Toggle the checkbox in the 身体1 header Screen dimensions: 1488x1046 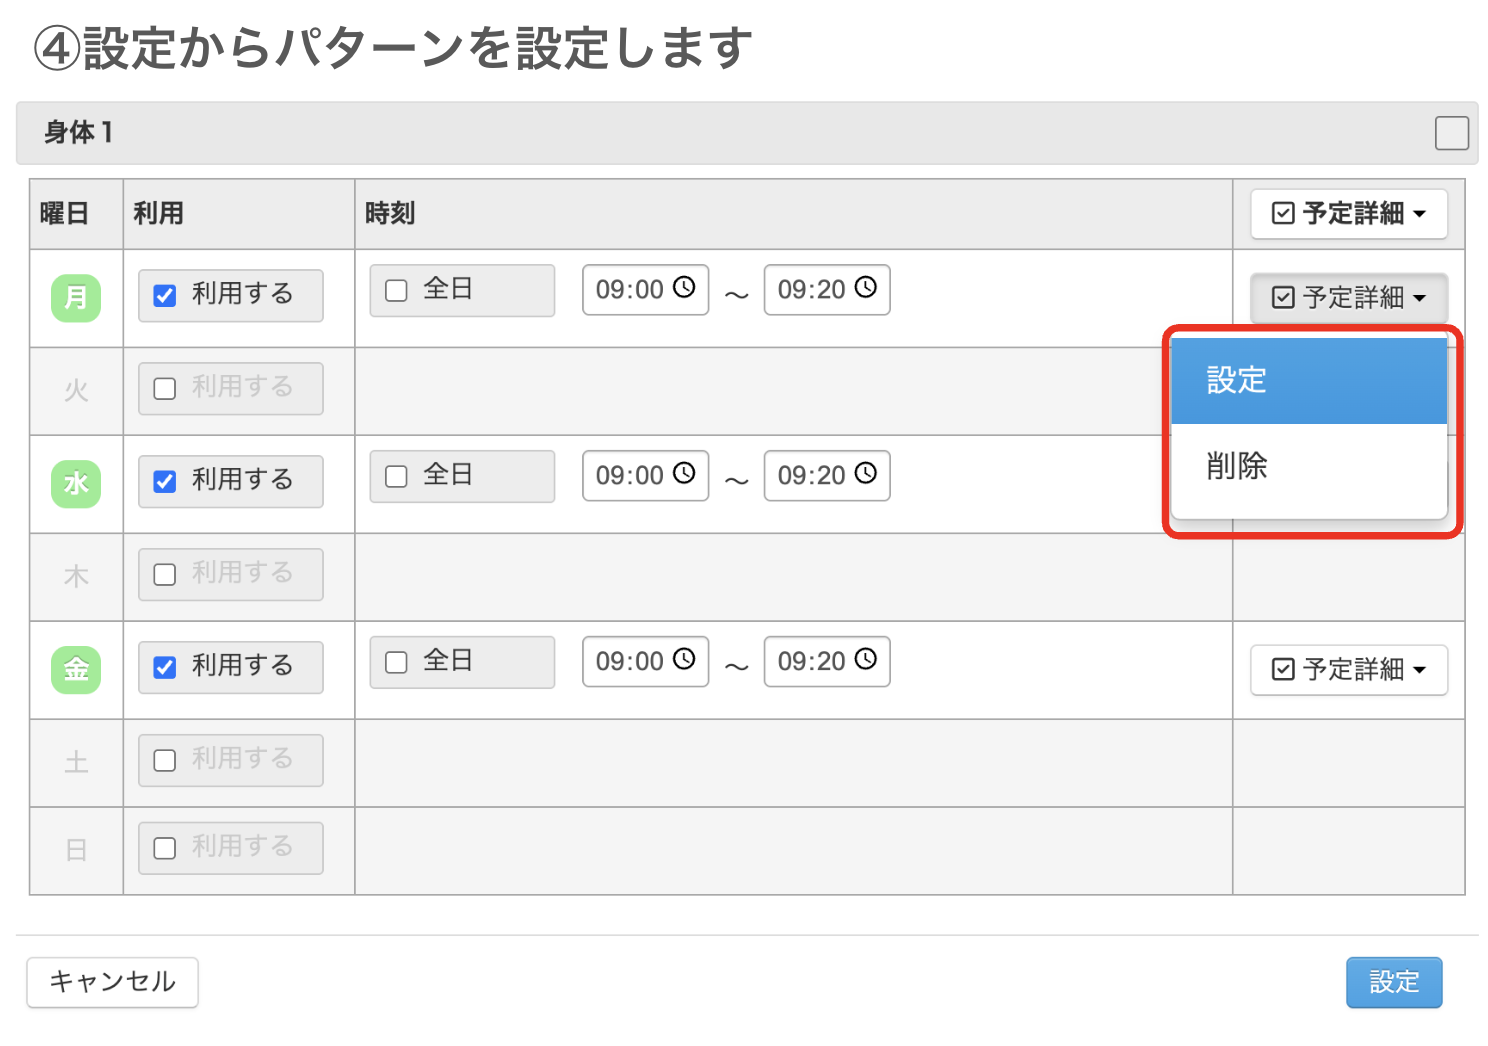[x=1452, y=131]
